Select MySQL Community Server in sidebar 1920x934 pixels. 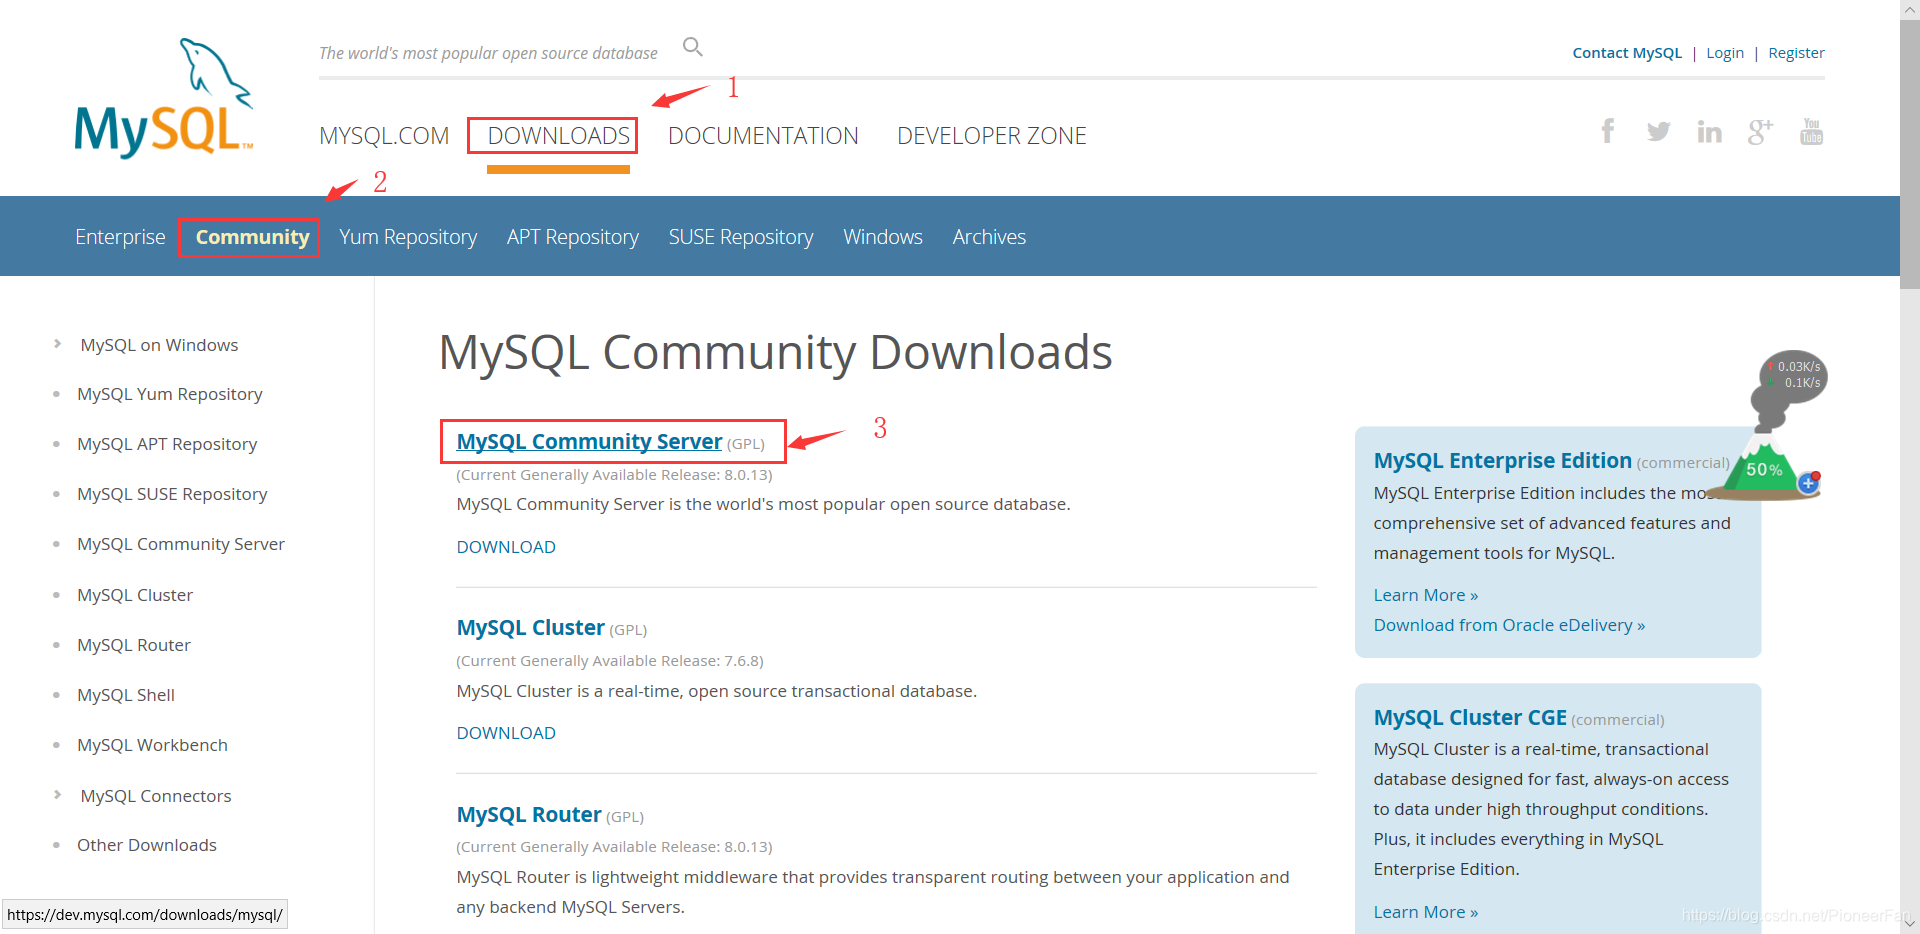tap(181, 544)
